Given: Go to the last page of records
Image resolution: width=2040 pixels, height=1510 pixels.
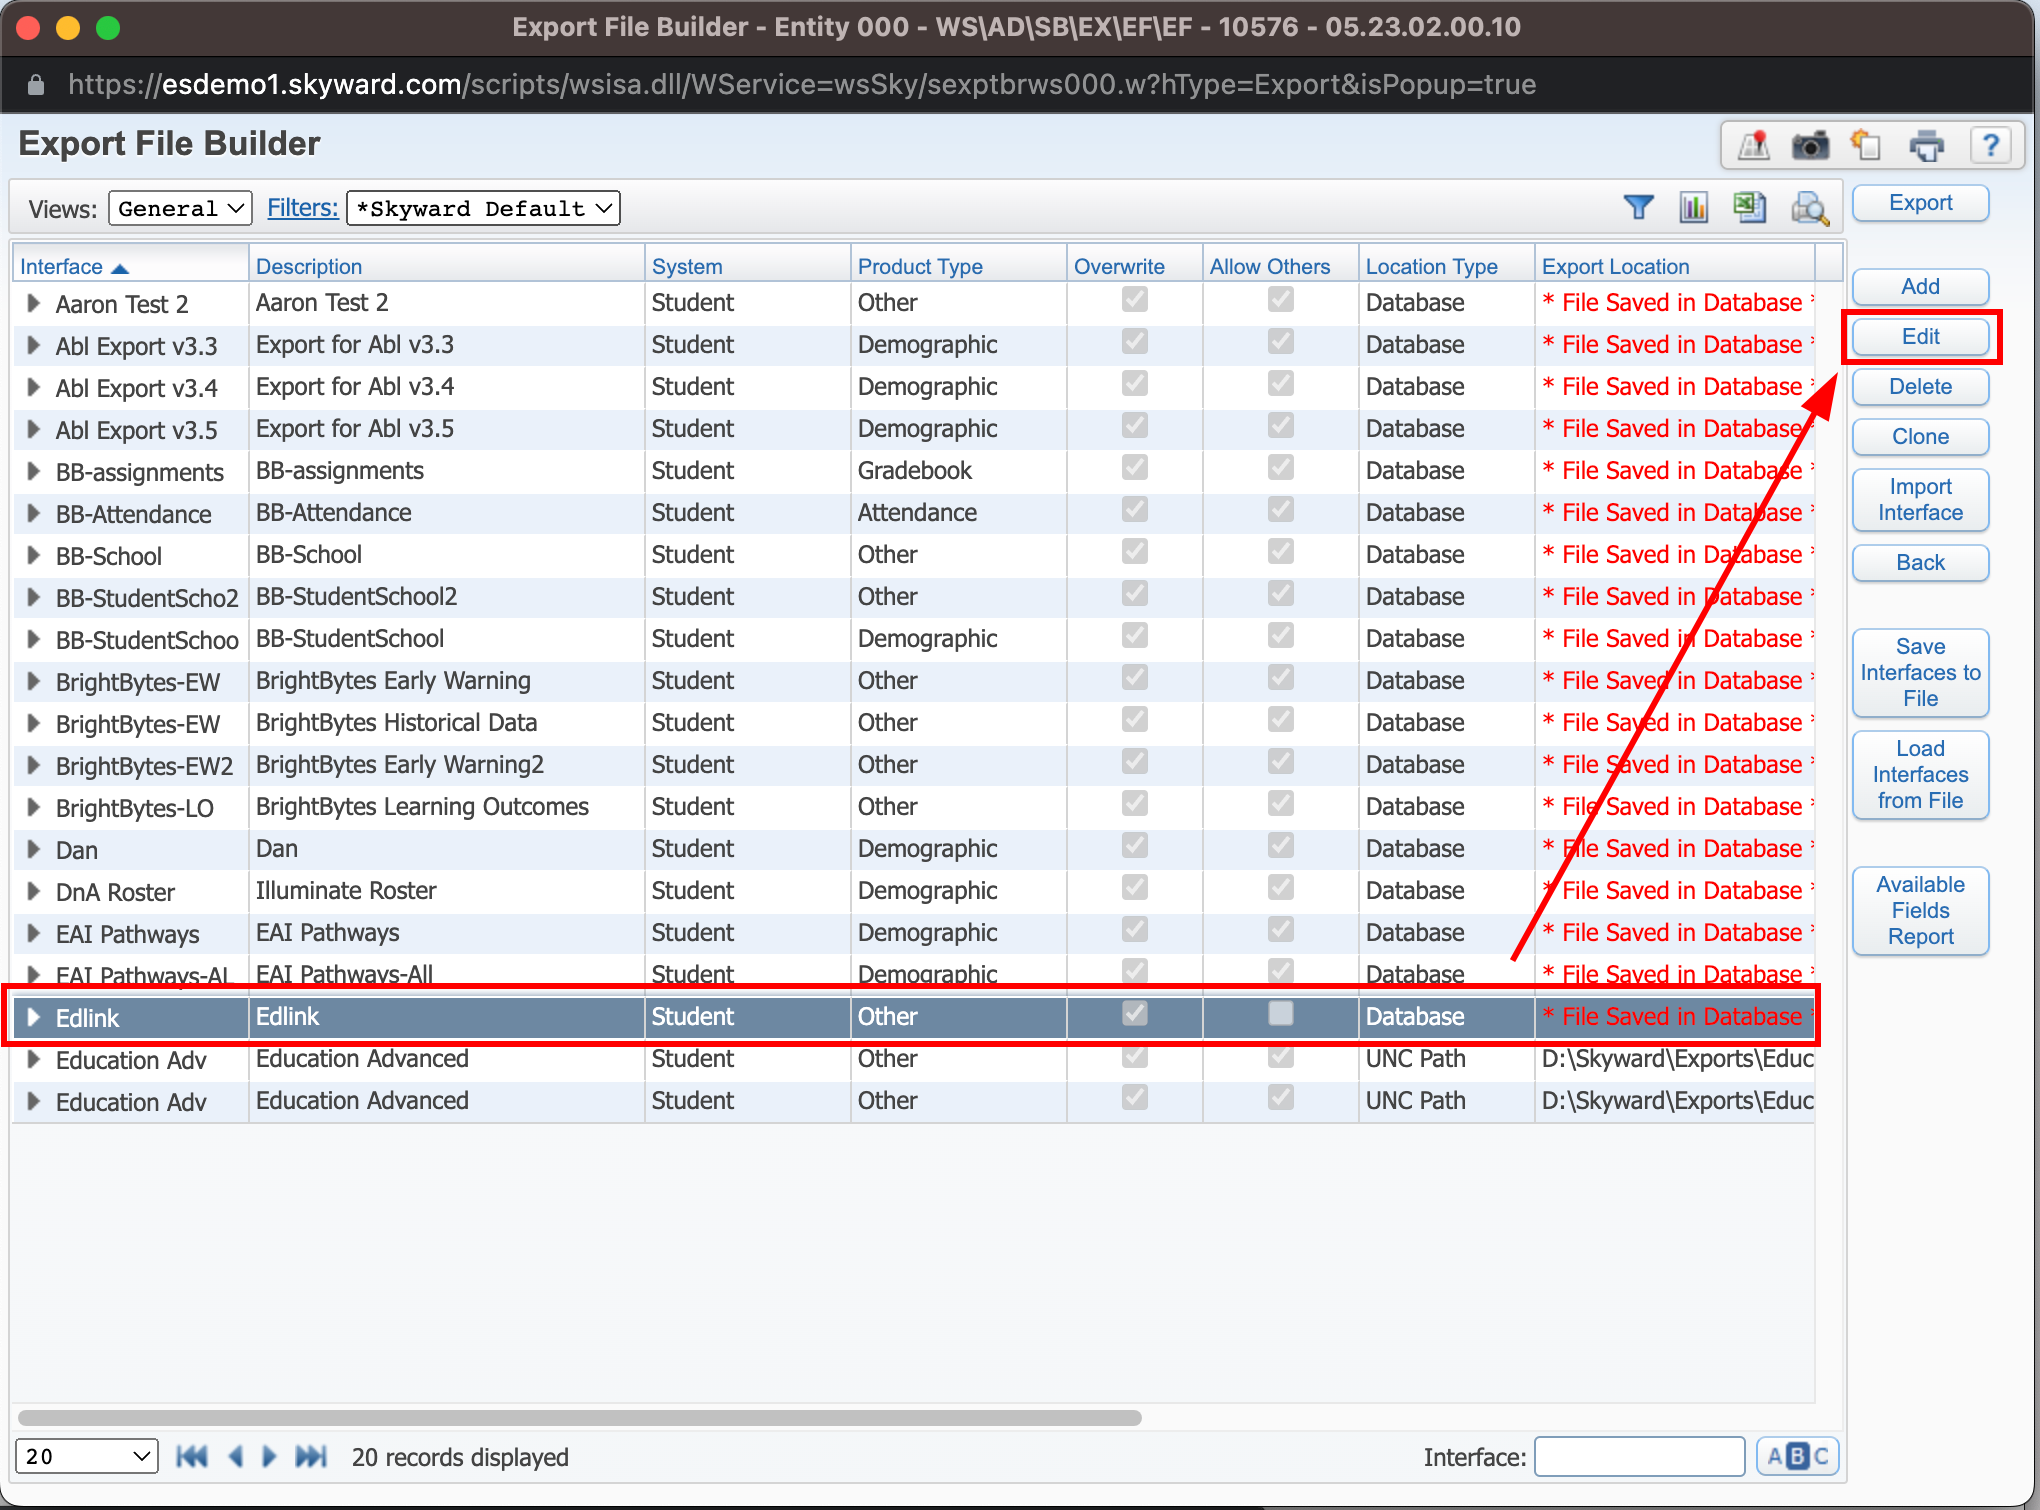Looking at the screenshot, I should pos(311,1456).
